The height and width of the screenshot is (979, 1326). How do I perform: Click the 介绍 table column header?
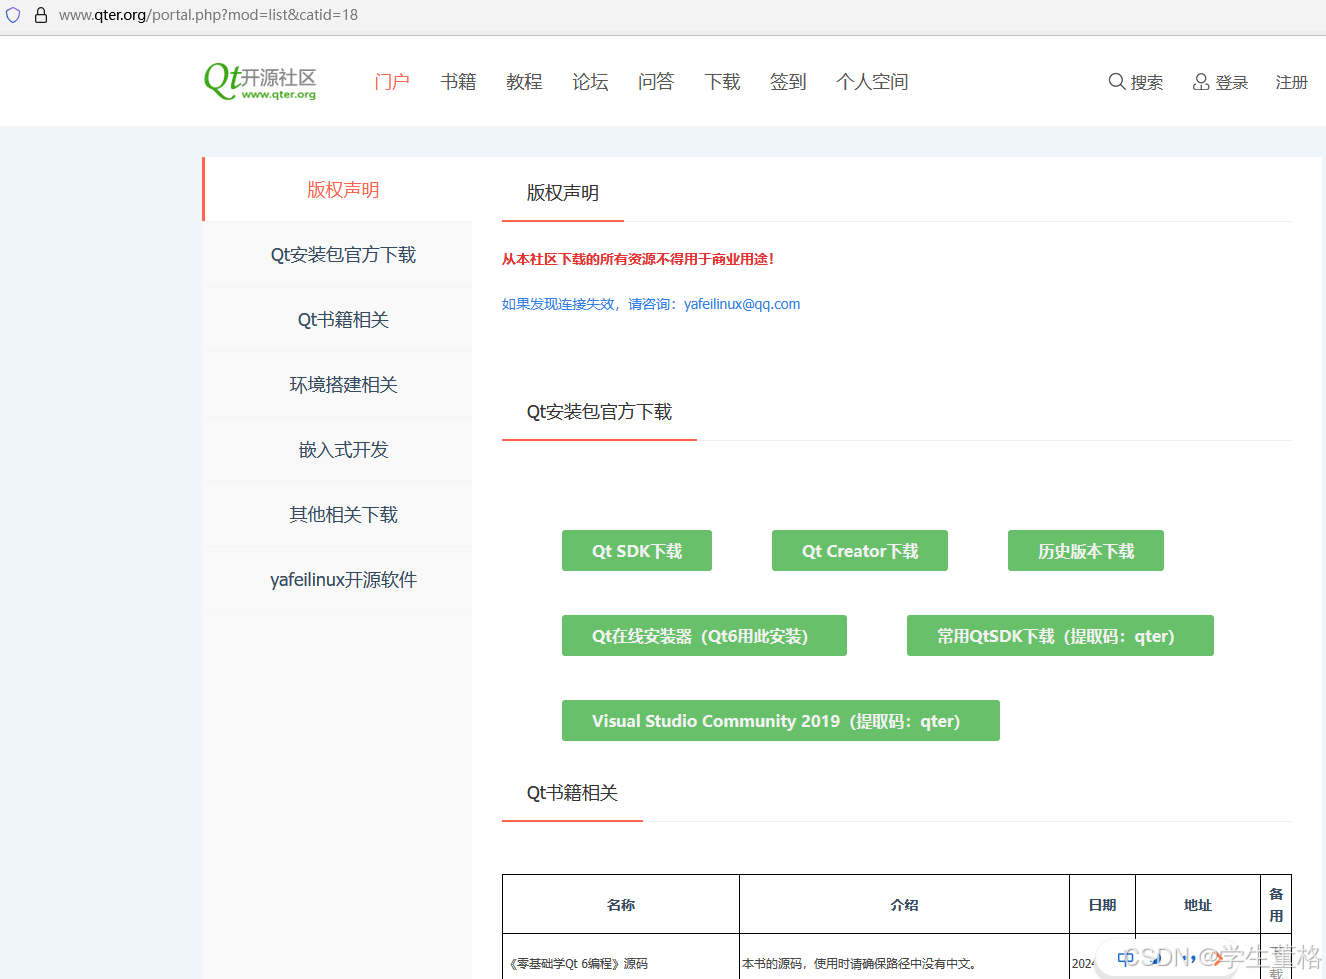(904, 905)
